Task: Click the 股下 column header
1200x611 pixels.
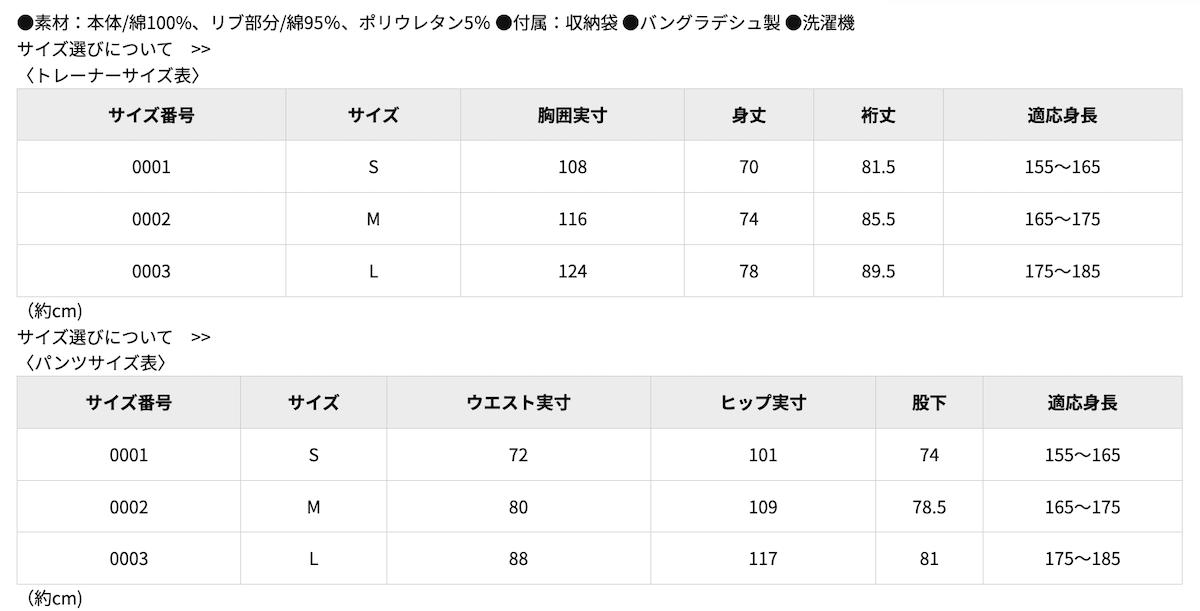Action: pos(929,403)
